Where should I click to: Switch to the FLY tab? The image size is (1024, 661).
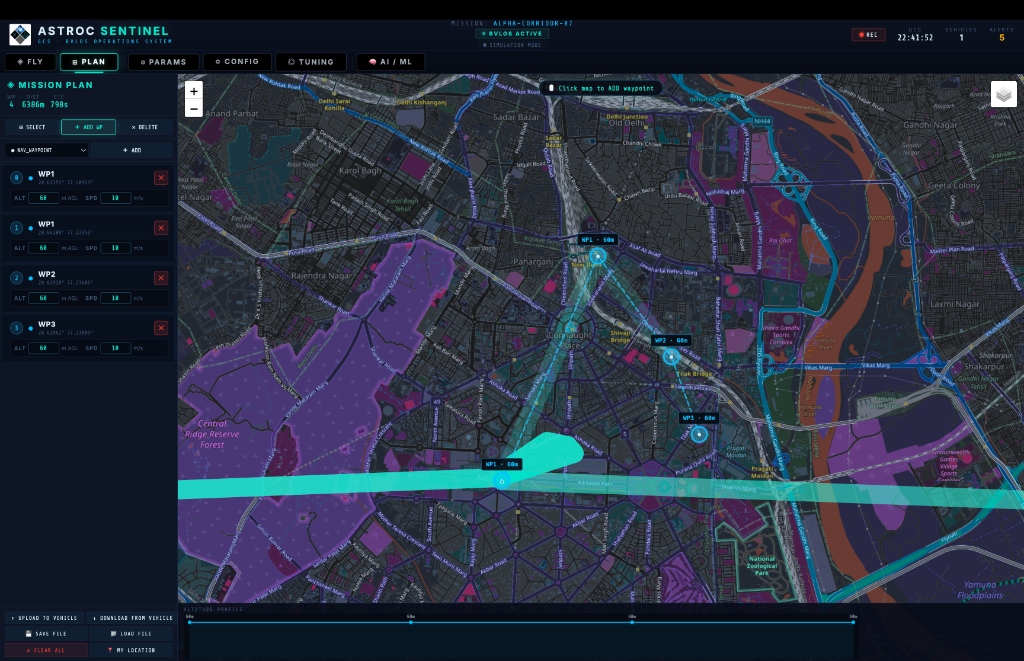[x=30, y=61]
